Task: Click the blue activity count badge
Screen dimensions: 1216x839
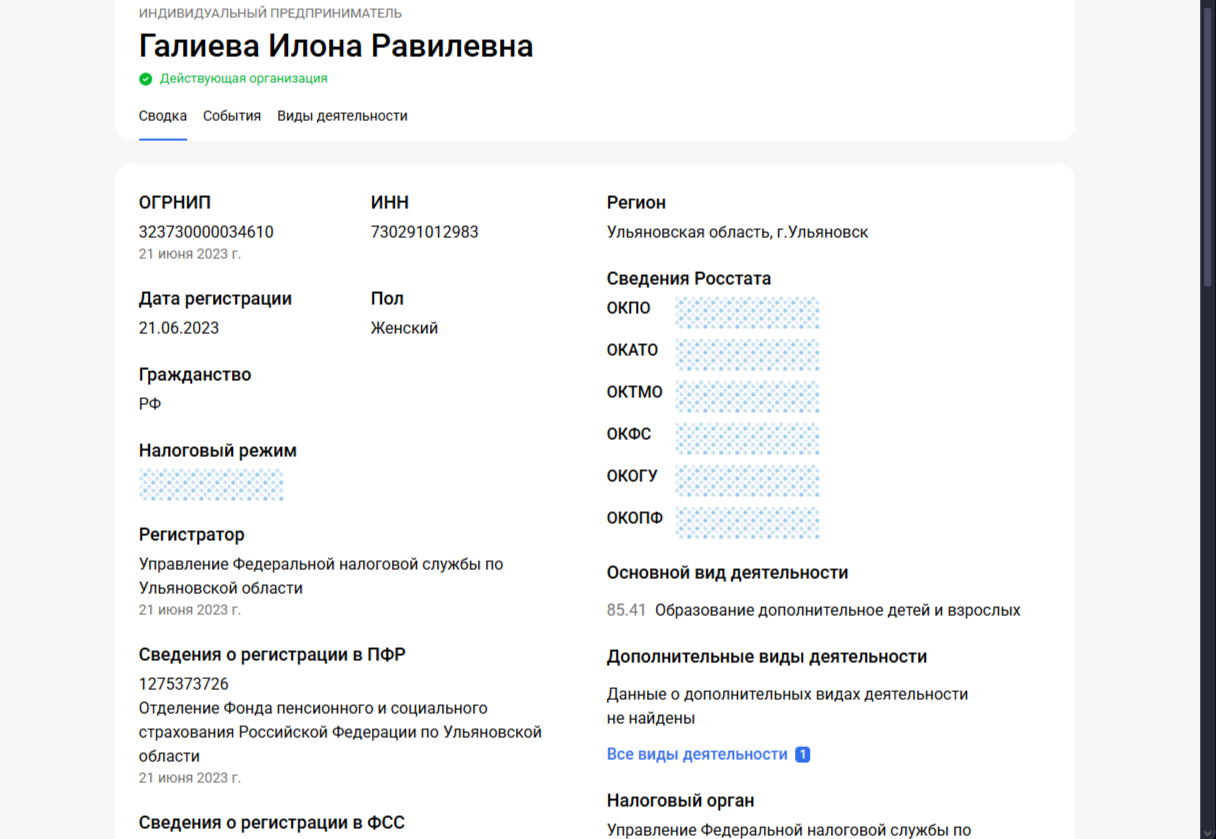Action: 802,755
